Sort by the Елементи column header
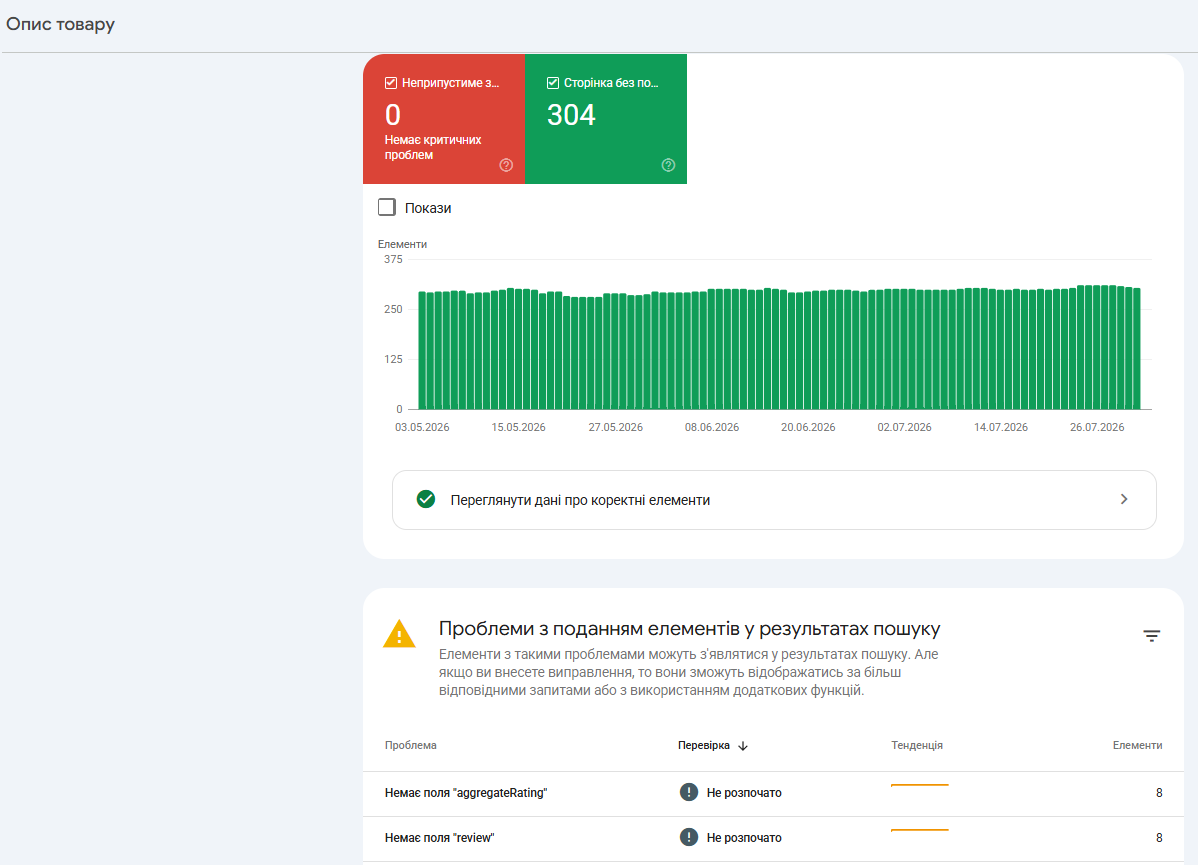The image size is (1198, 865). [x=1137, y=745]
